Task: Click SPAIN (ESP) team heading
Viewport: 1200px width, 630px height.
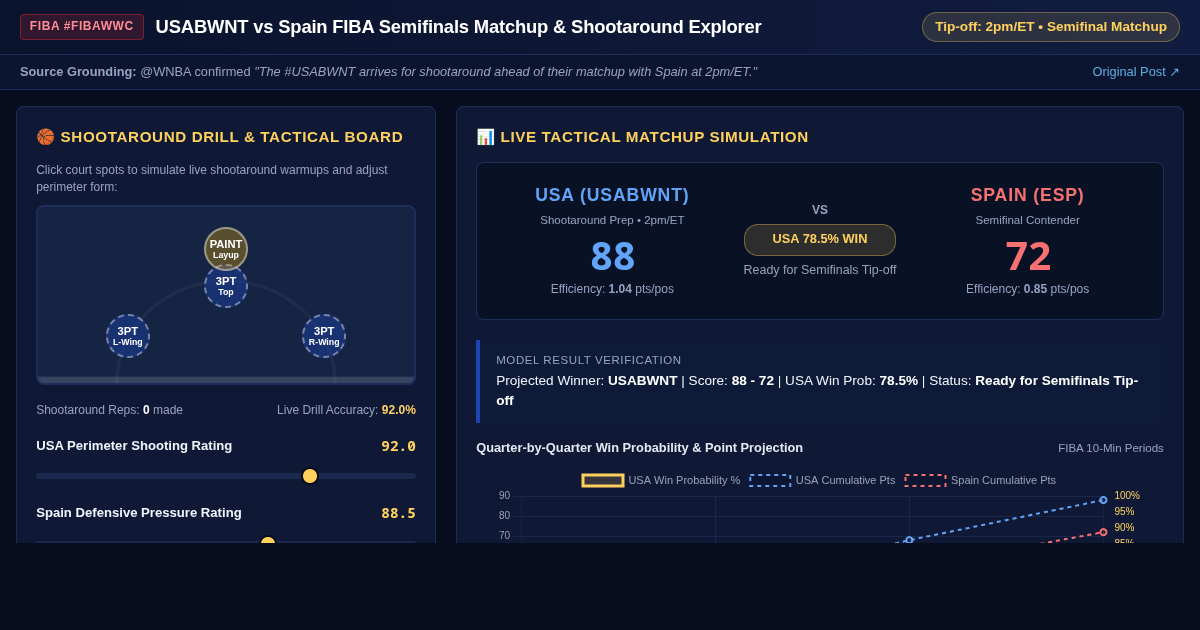Action: 1028,195
